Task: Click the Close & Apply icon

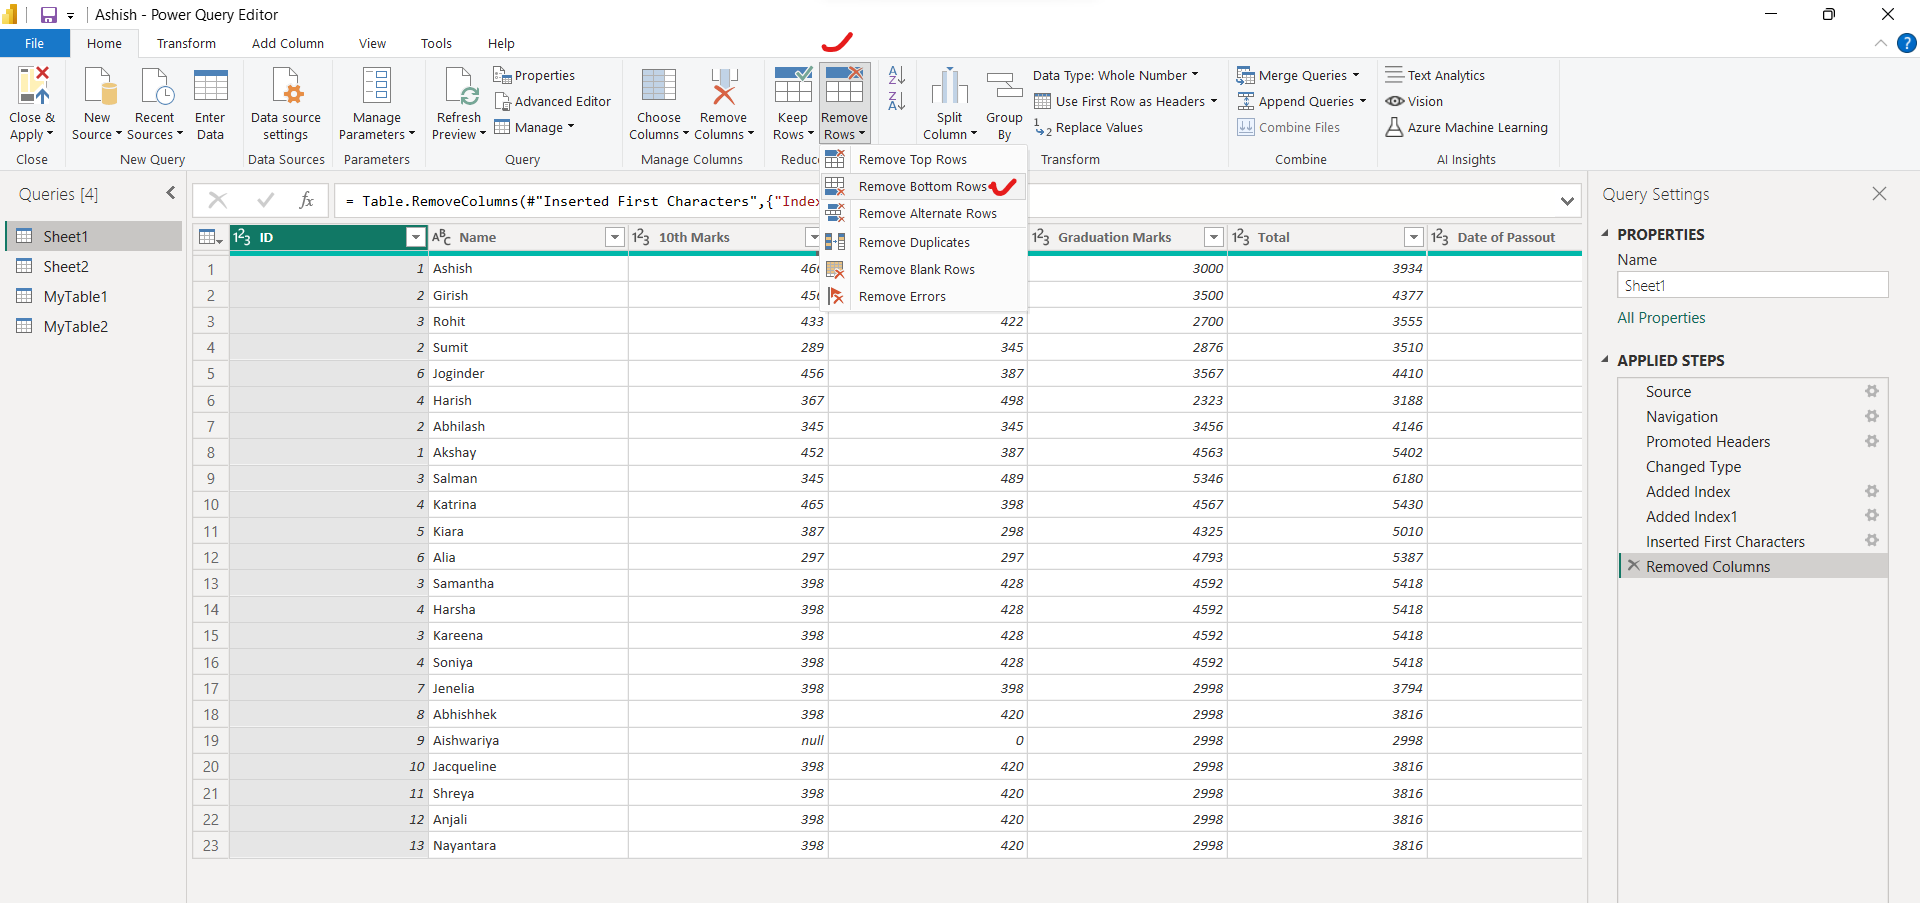Action: 32,87
